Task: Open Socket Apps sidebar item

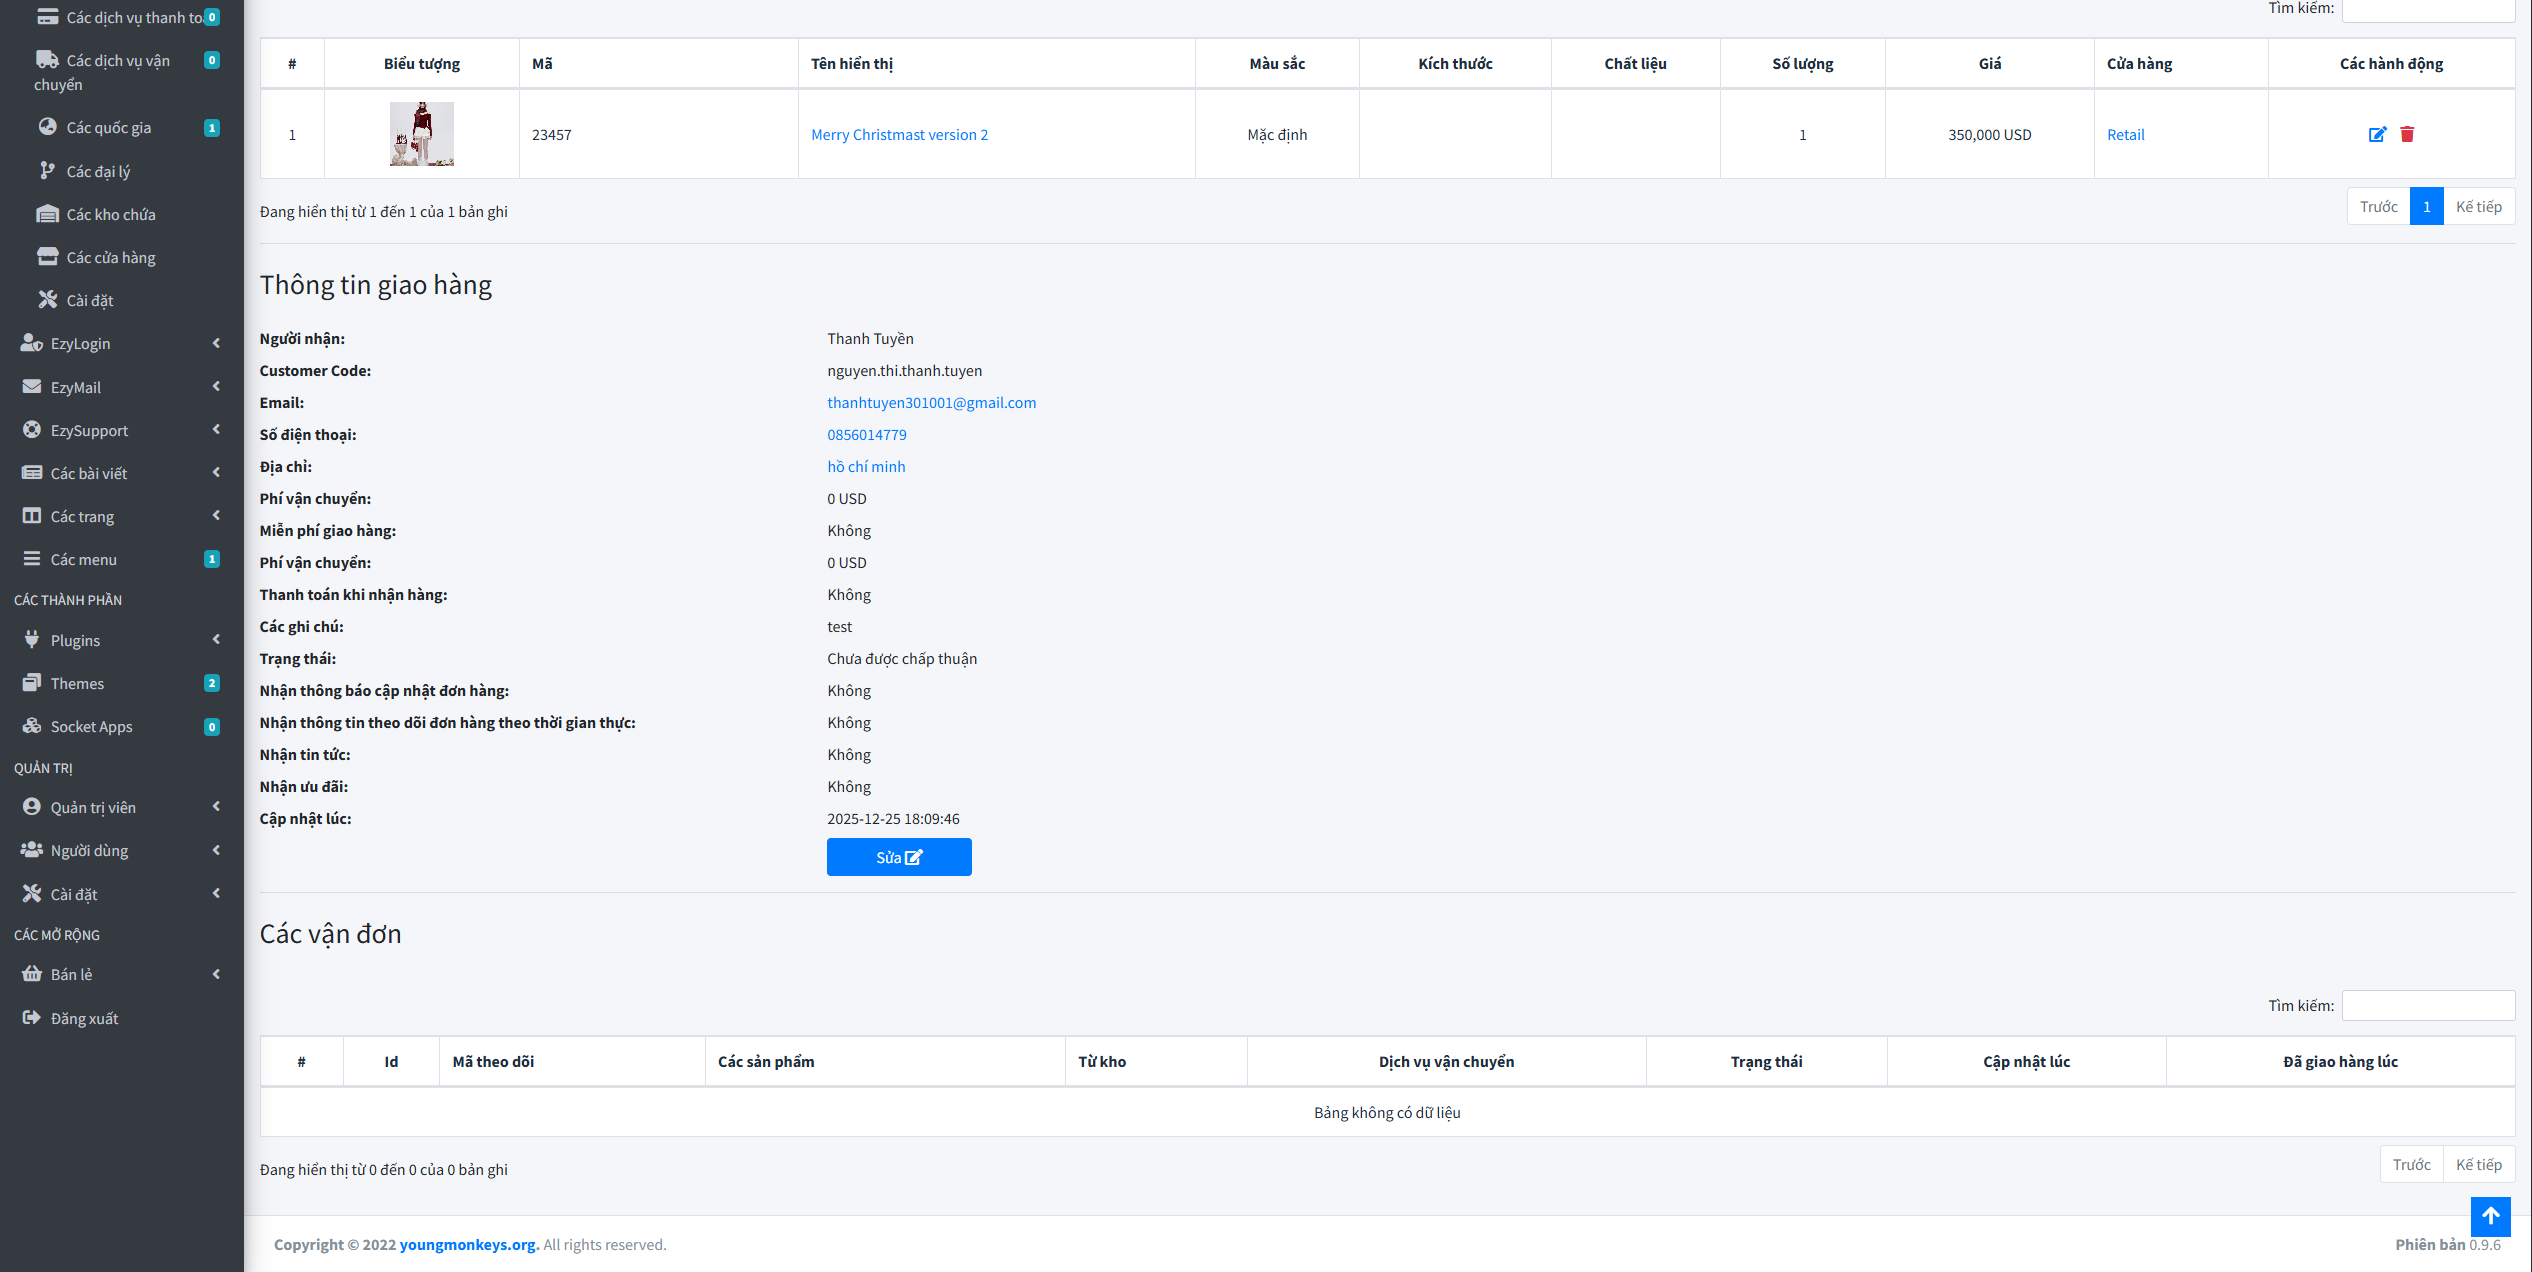Action: pos(91,727)
